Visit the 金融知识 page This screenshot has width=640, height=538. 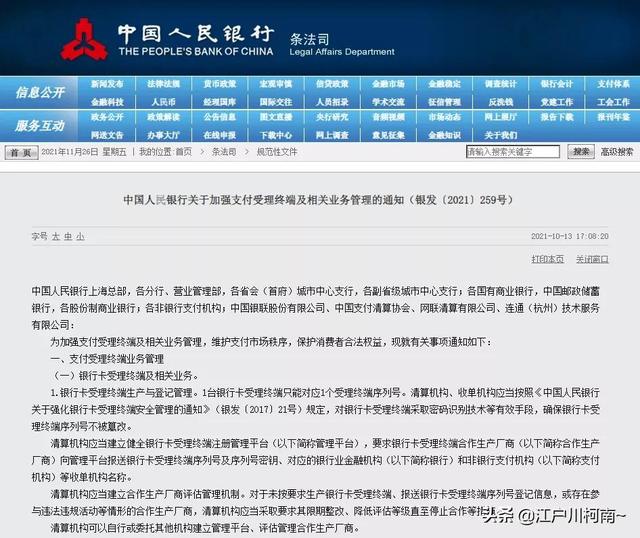444,135
